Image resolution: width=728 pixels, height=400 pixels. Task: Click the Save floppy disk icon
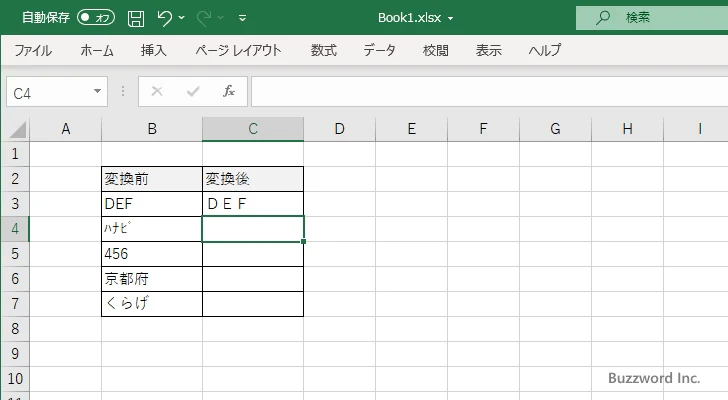point(136,18)
